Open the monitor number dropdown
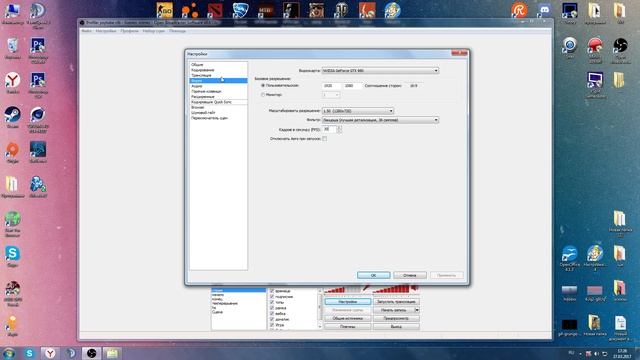The width and height of the screenshot is (640, 360). tap(331, 95)
